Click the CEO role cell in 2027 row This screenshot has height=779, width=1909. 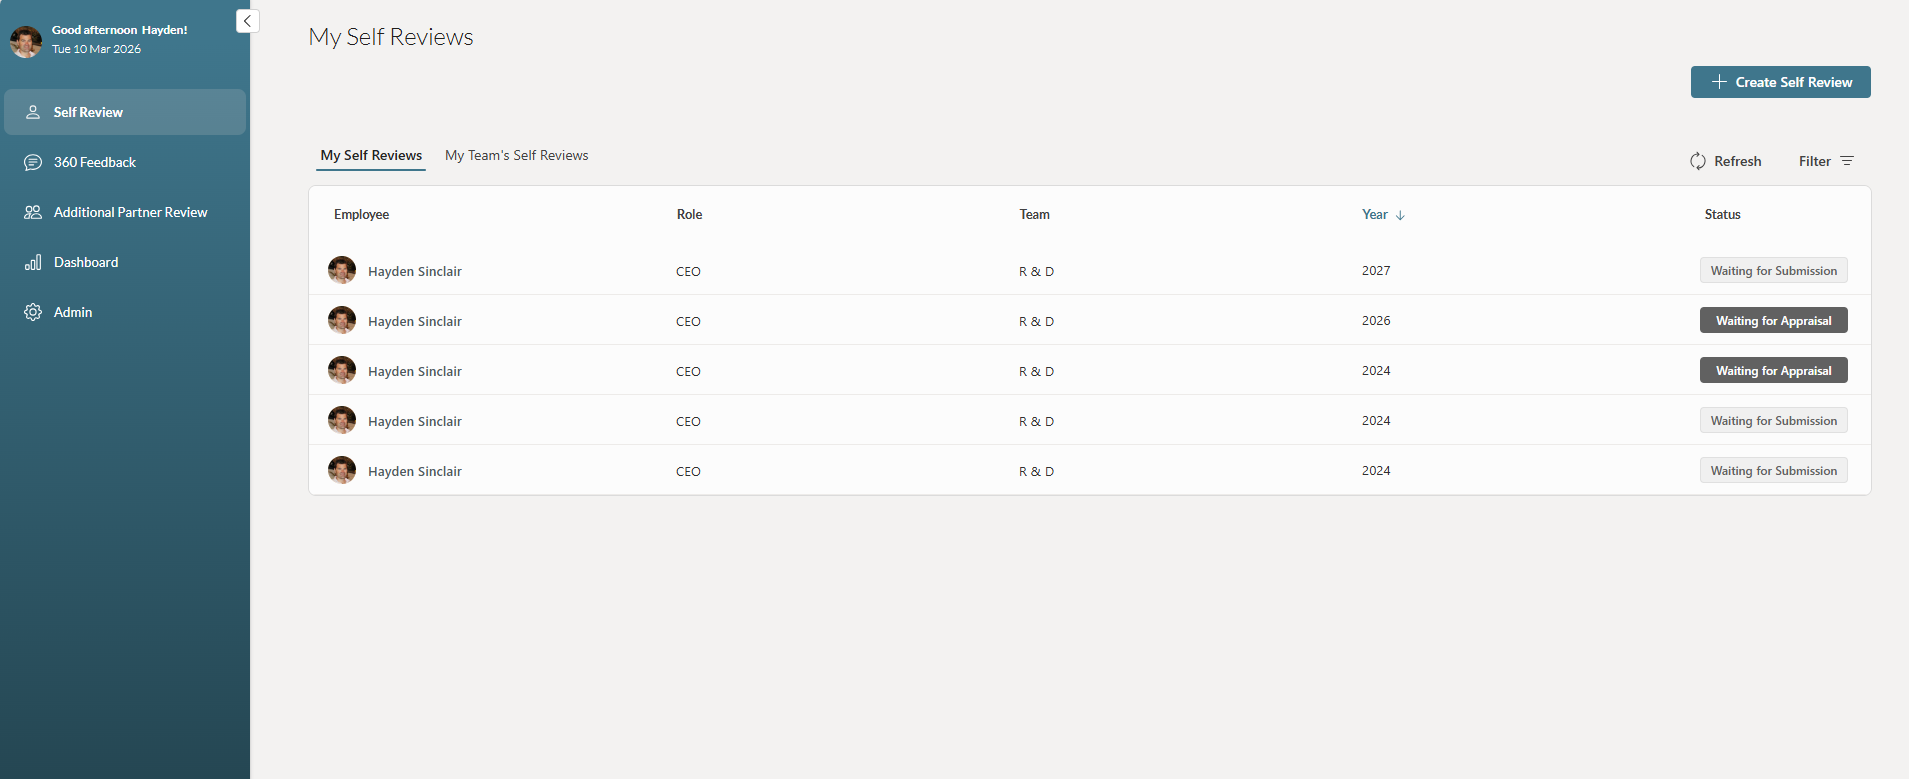coord(688,272)
